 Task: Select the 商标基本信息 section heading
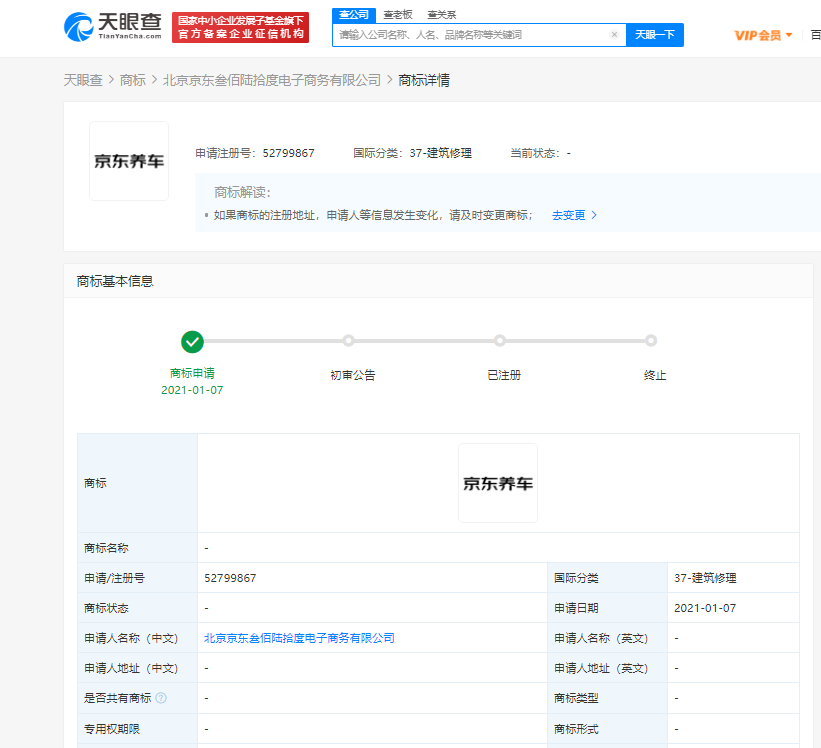[115, 282]
